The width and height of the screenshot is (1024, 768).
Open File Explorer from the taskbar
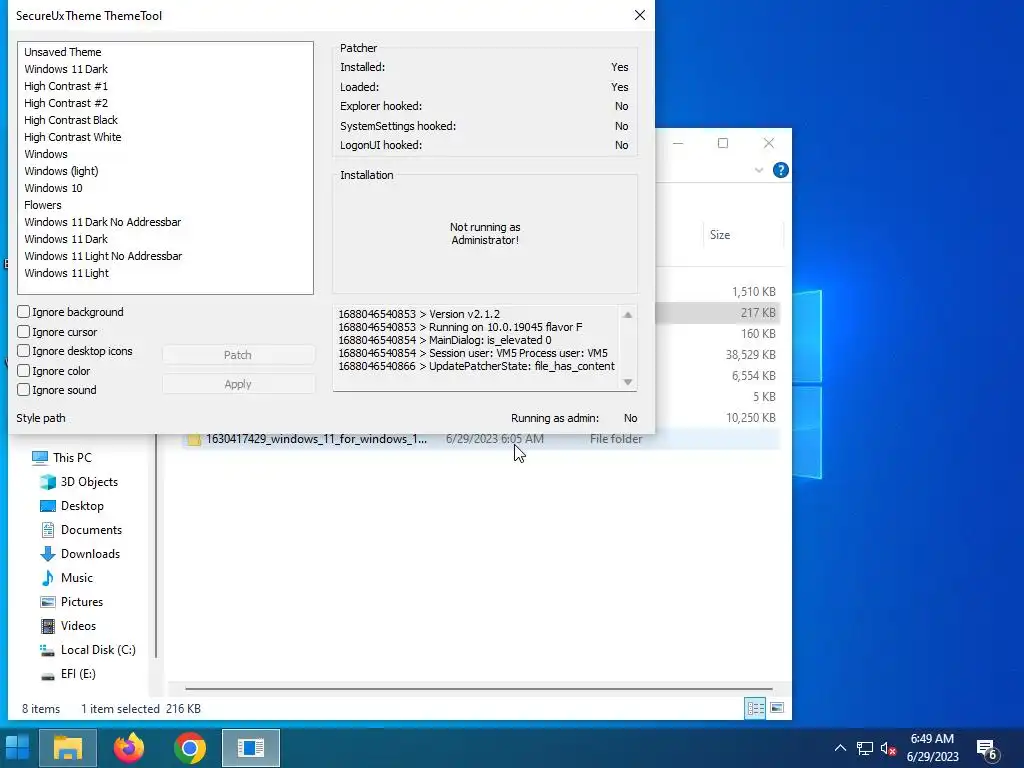[x=67, y=748]
